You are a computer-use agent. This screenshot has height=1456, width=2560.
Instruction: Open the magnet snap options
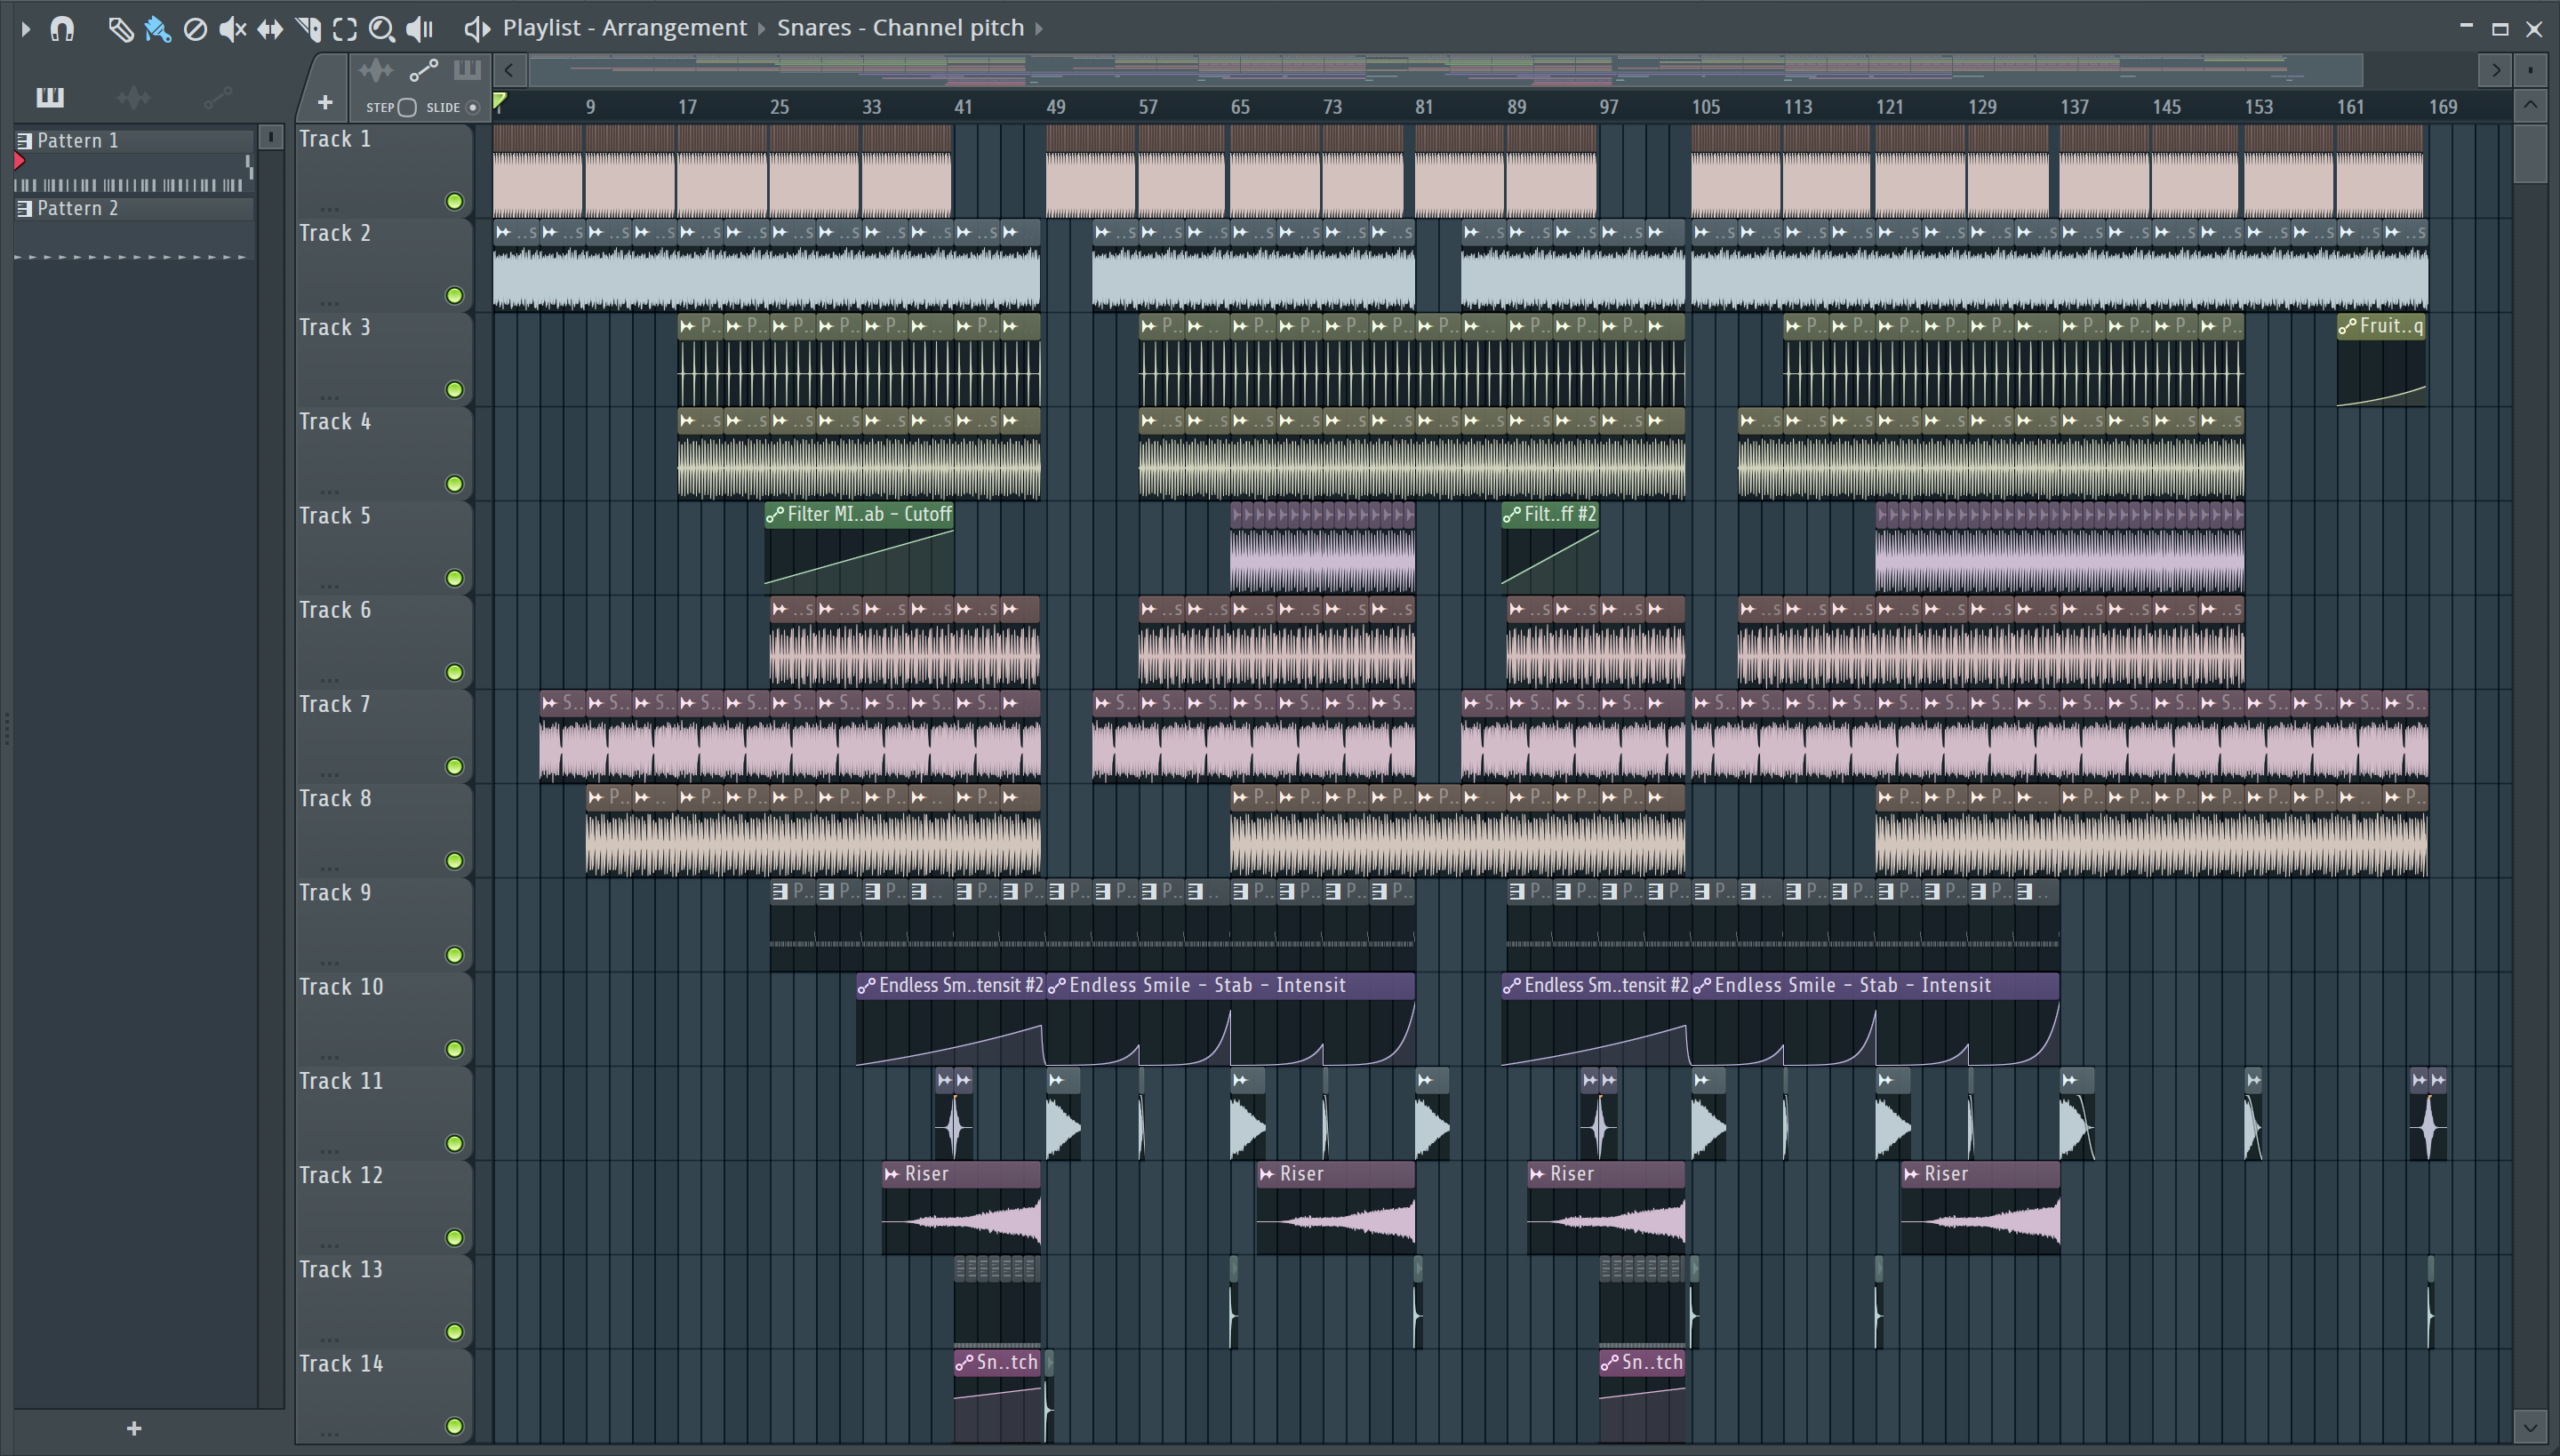click(x=62, y=29)
